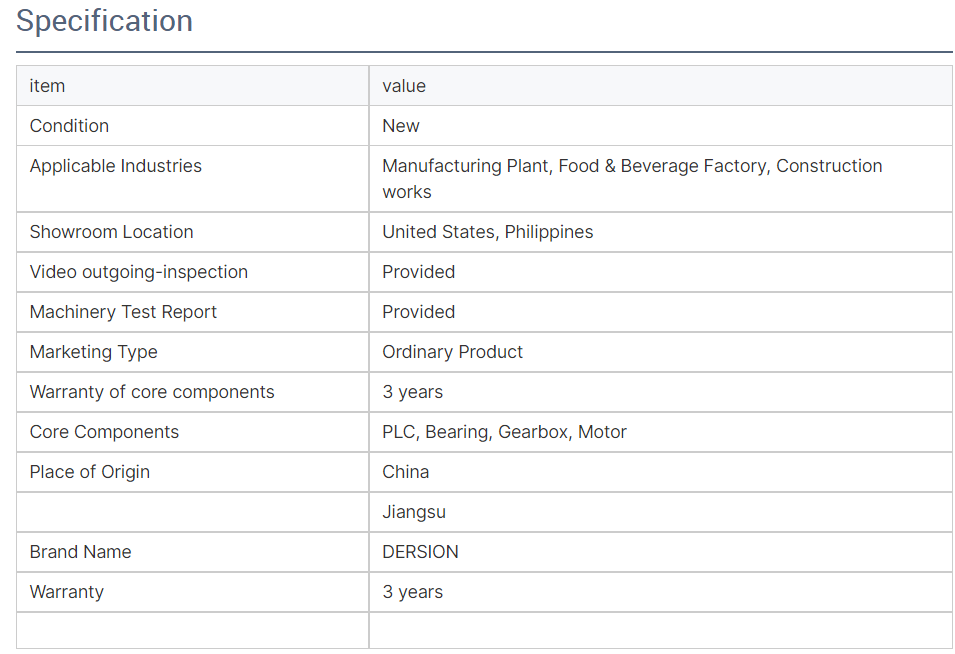
Task: Select the Brand Name label
Action: (x=80, y=552)
